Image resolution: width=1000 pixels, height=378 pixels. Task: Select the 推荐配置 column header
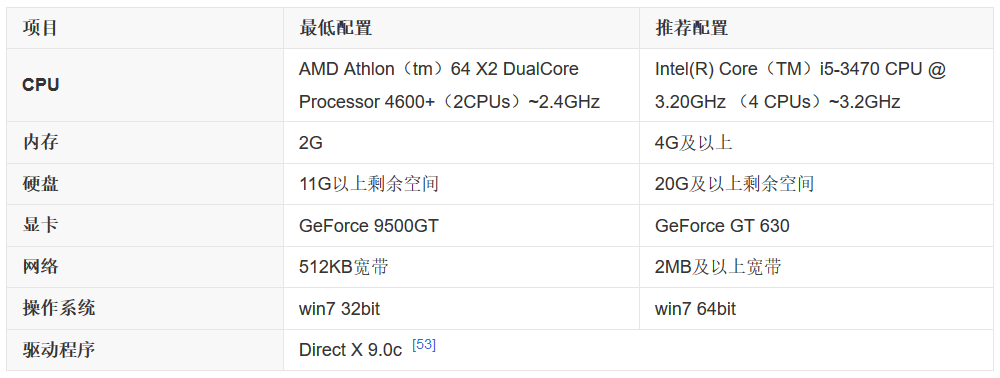(816, 28)
